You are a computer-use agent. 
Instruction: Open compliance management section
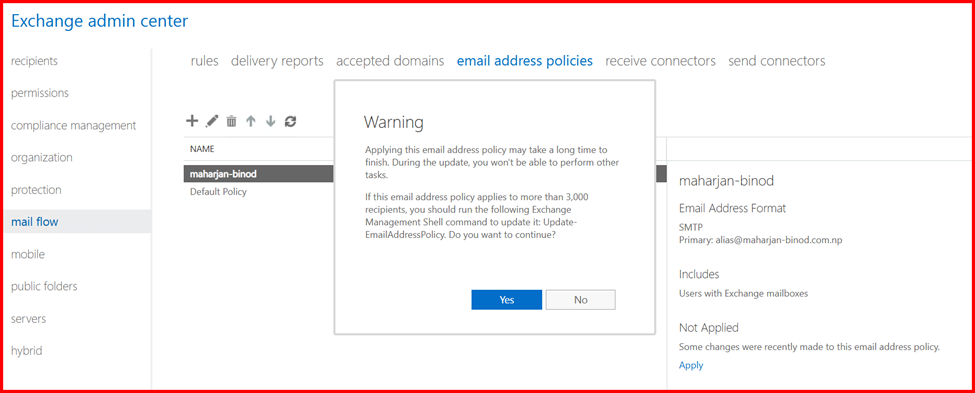tap(73, 126)
